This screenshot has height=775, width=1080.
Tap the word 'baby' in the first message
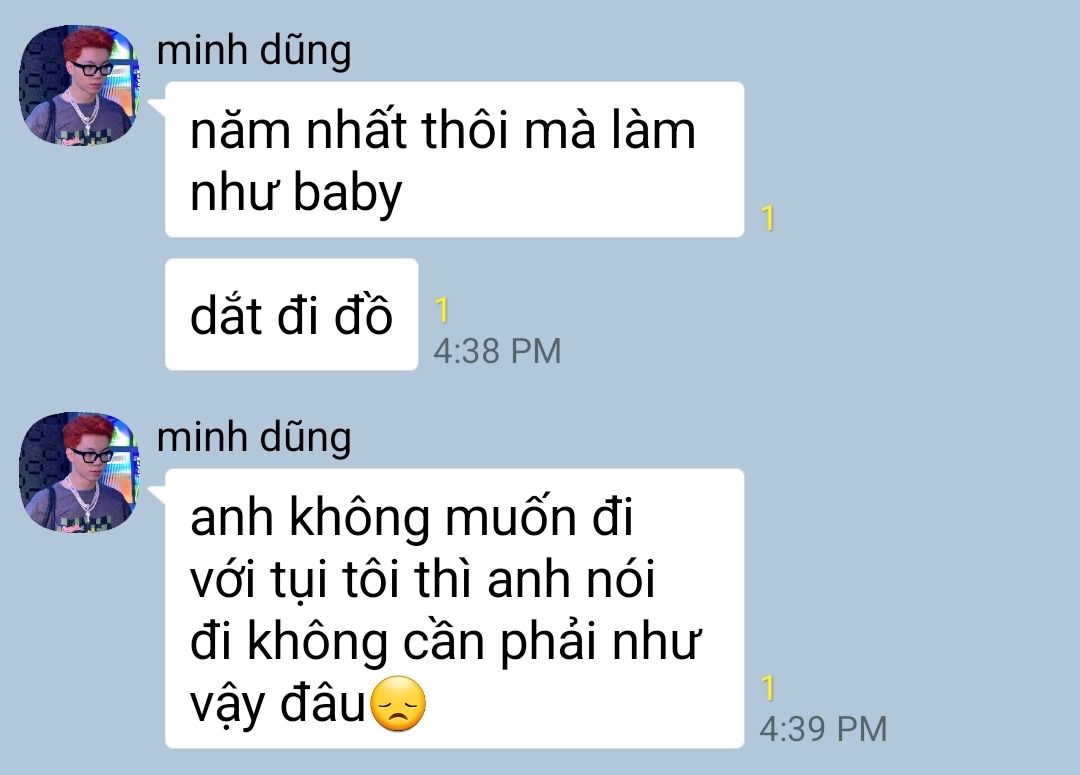click(347, 193)
